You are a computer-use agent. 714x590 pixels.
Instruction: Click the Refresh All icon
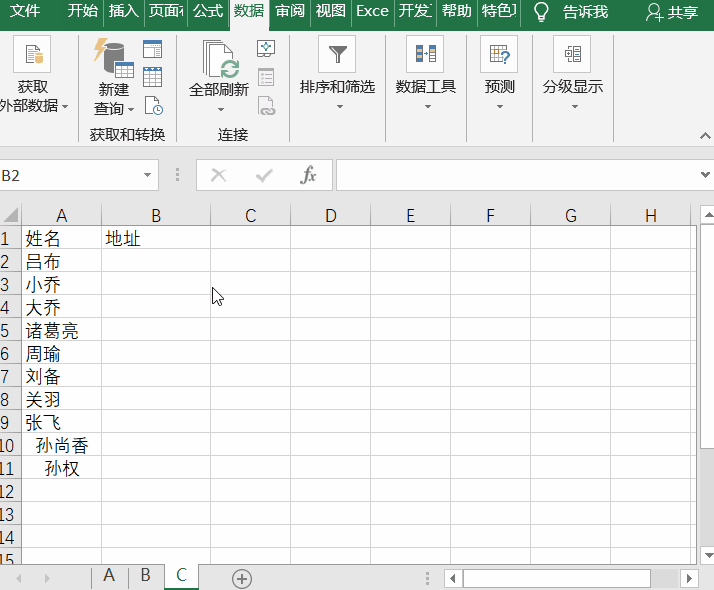pyautogui.click(x=221, y=59)
